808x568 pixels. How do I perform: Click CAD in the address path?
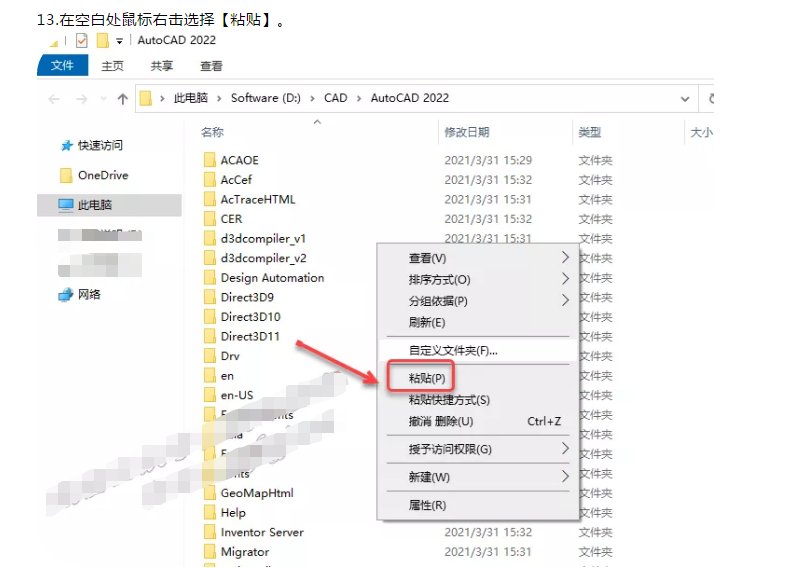(335, 98)
